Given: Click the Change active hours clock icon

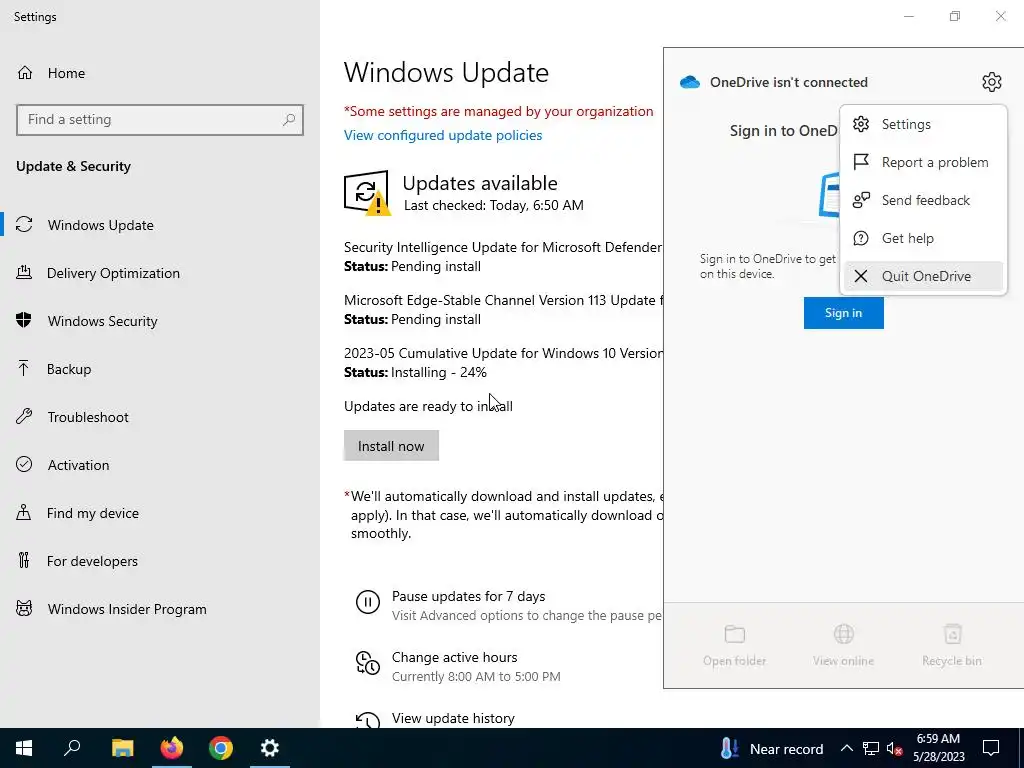Looking at the screenshot, I should pos(368,663).
